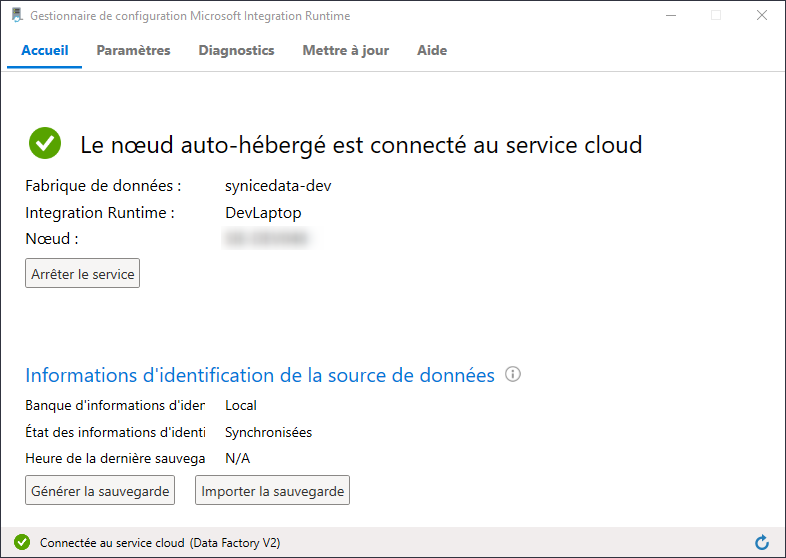Click the N/A last backup time value
The width and height of the screenshot is (786, 558).
pos(238,458)
